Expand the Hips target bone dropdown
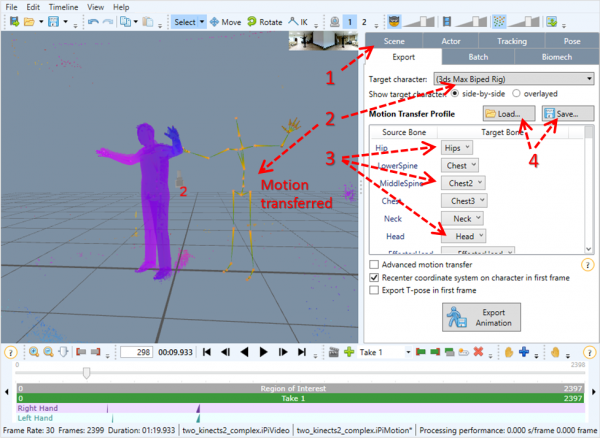600x438 pixels. coord(457,148)
